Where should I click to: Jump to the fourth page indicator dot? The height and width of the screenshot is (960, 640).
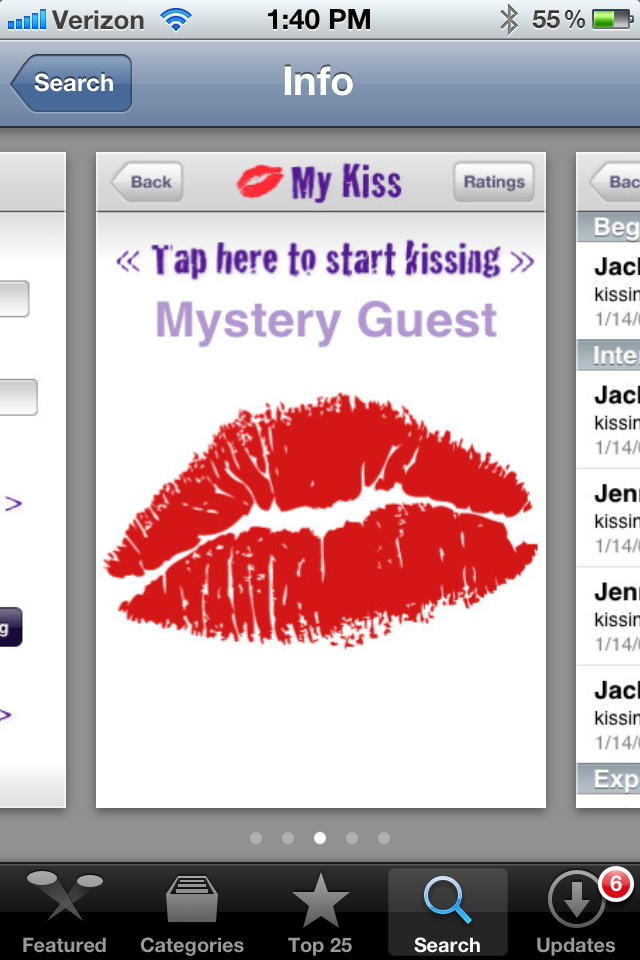352,838
